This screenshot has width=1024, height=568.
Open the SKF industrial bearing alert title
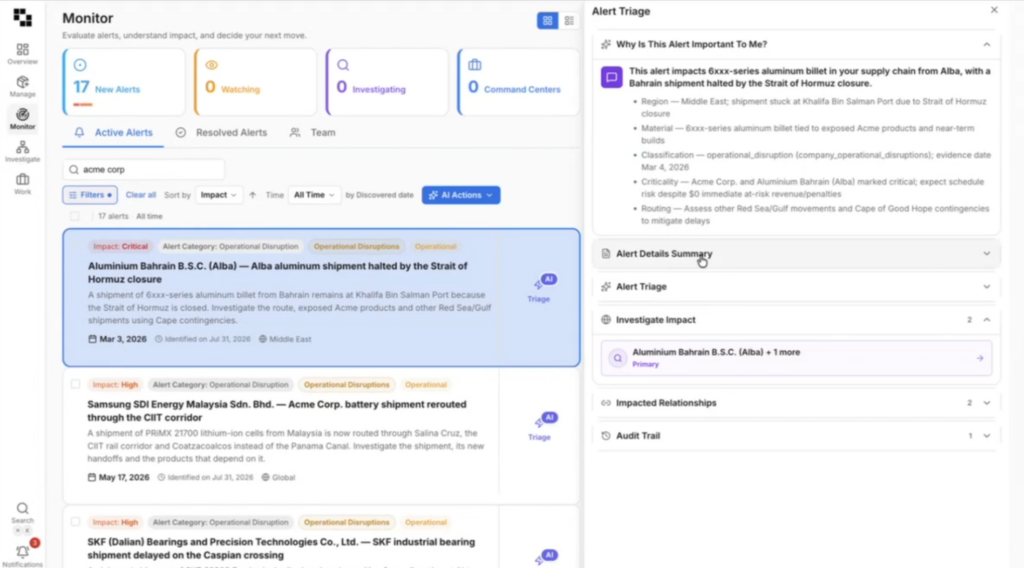tap(281, 548)
